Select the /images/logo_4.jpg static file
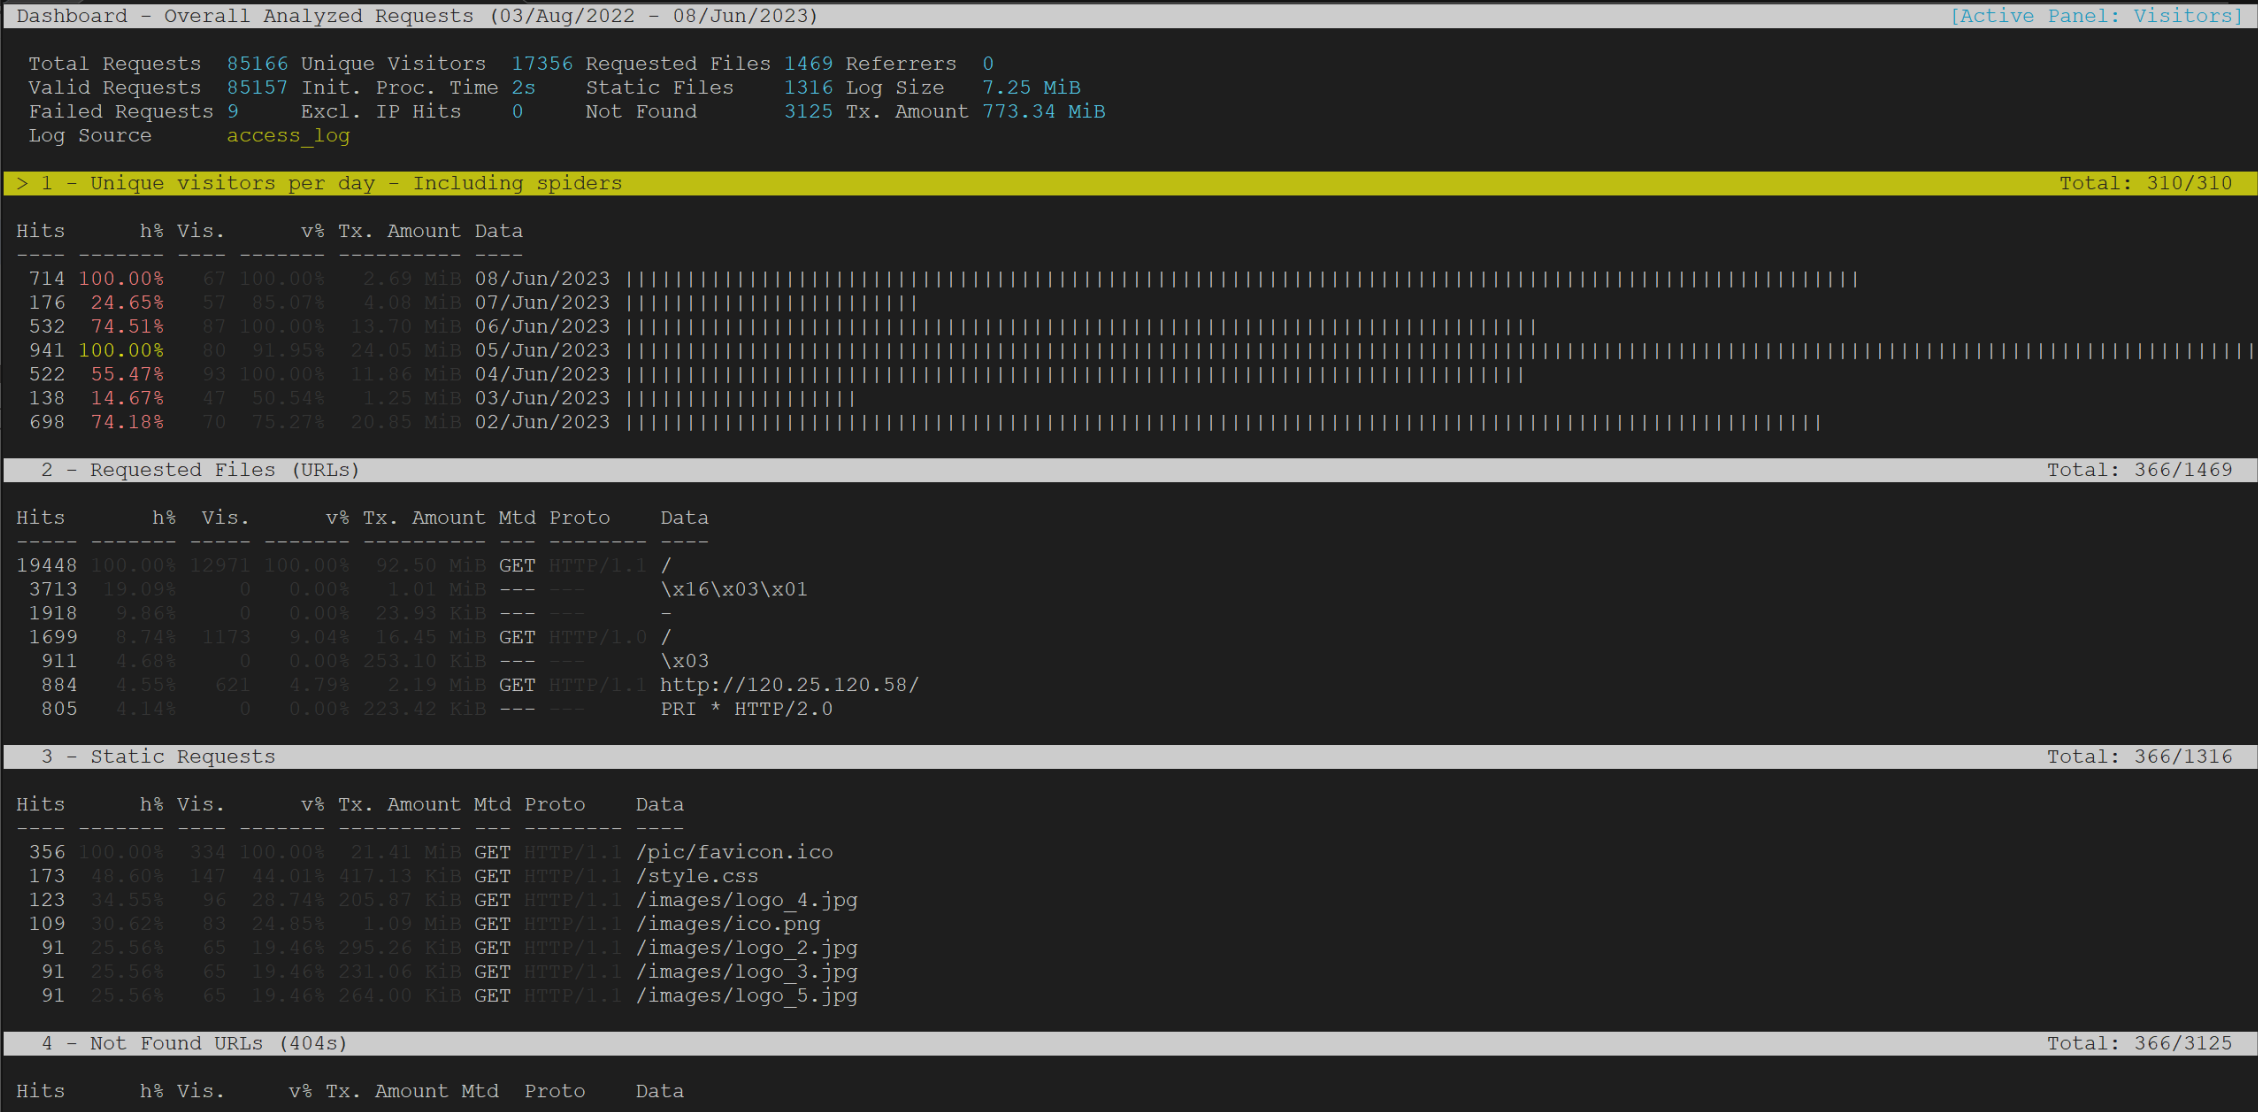This screenshot has height=1112, width=2258. coord(746,901)
